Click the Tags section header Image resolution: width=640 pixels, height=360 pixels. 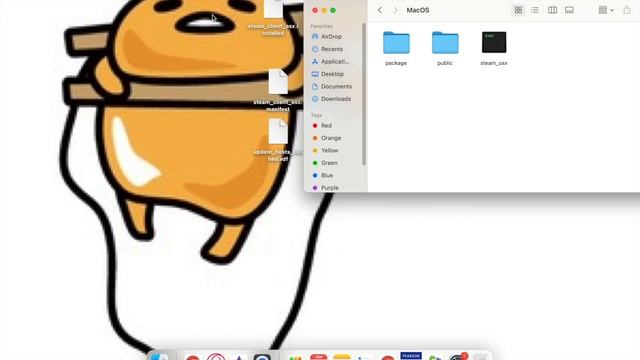pyautogui.click(x=316, y=116)
